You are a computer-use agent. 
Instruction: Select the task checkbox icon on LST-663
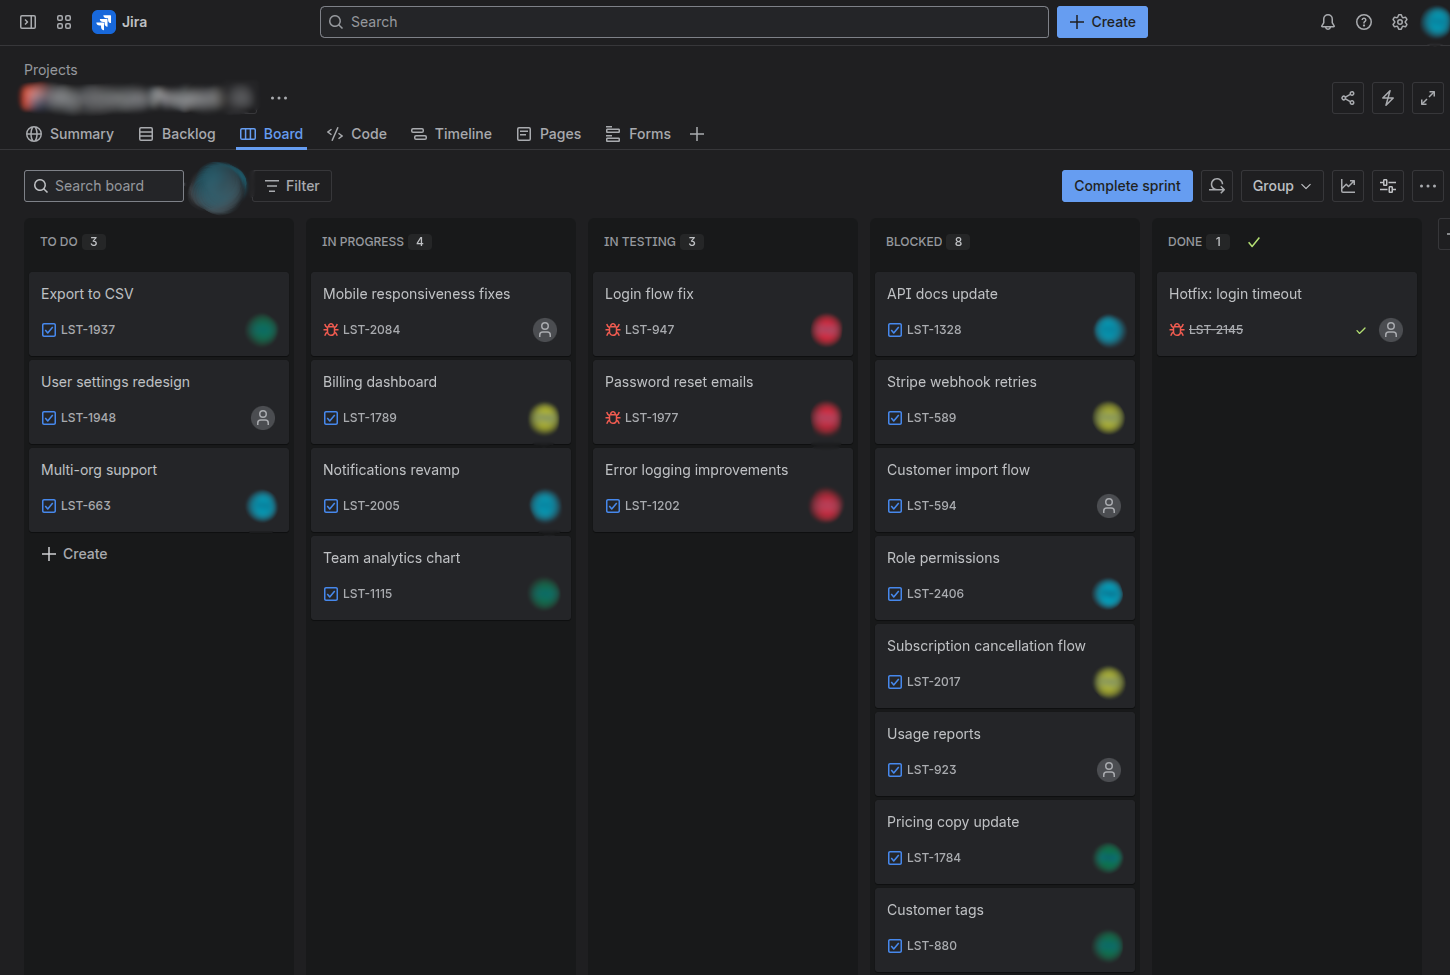48,505
